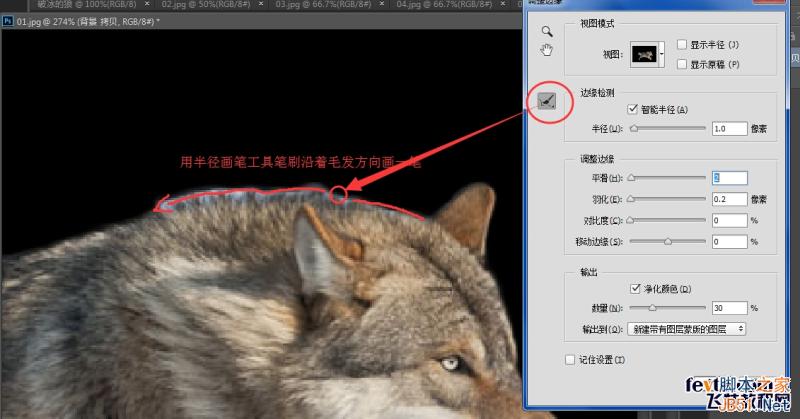
Task: Switch to the 02.jpg @ 50% tab
Action: (206, 4)
